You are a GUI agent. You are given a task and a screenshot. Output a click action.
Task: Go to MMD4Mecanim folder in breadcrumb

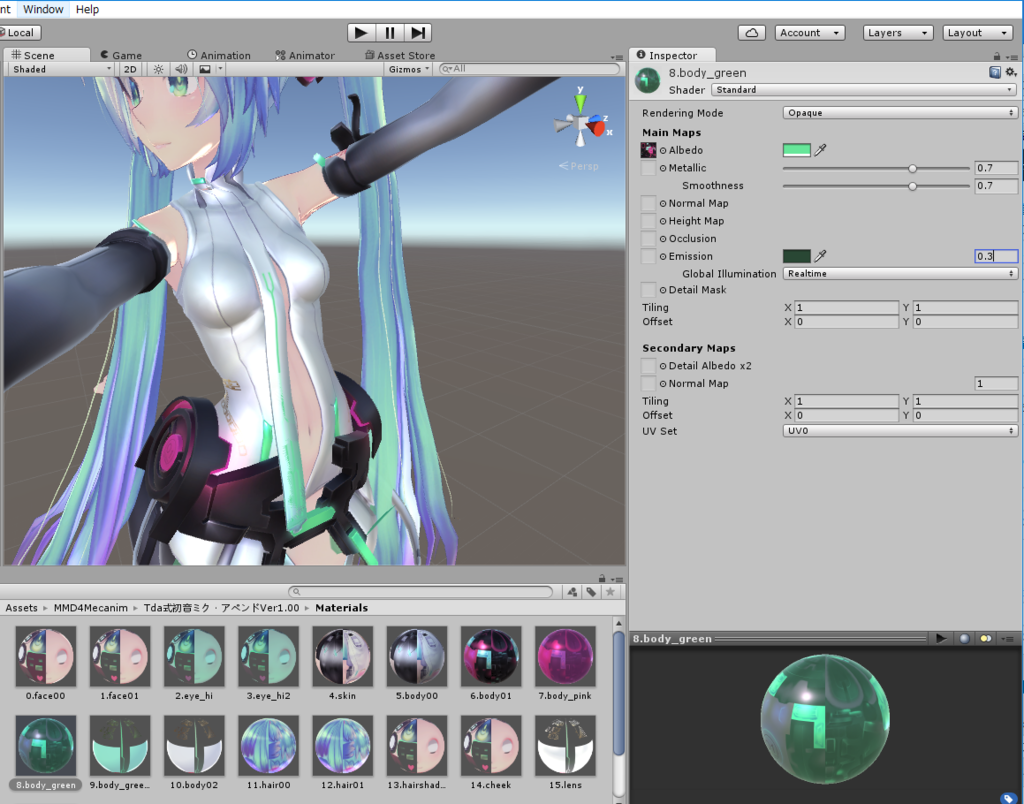[x=91, y=607]
